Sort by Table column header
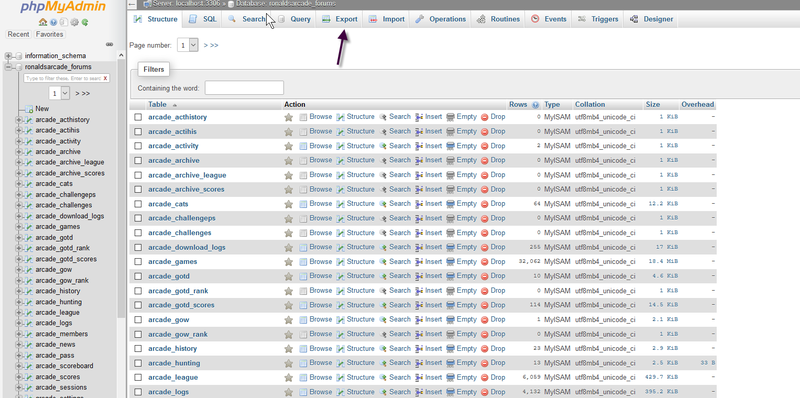 point(157,105)
